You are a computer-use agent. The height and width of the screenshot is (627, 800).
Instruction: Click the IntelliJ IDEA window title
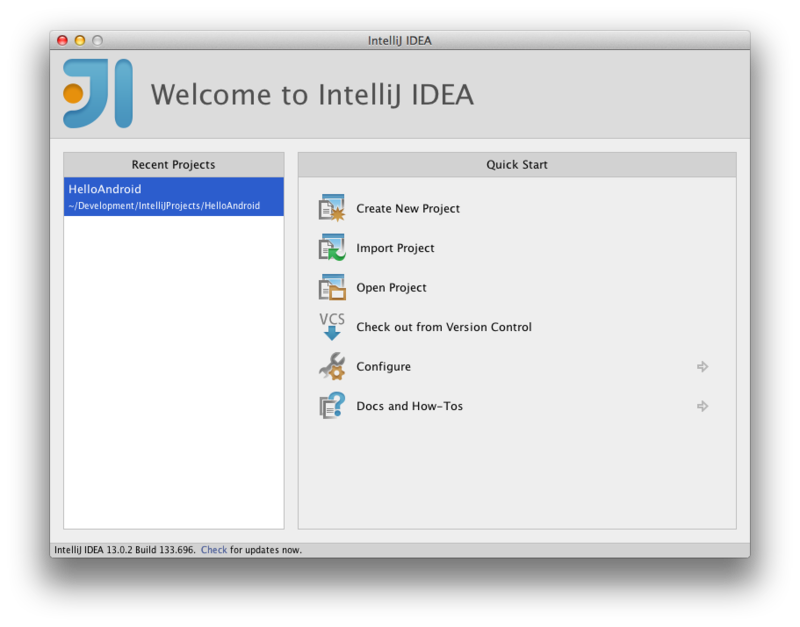pyautogui.click(x=399, y=40)
